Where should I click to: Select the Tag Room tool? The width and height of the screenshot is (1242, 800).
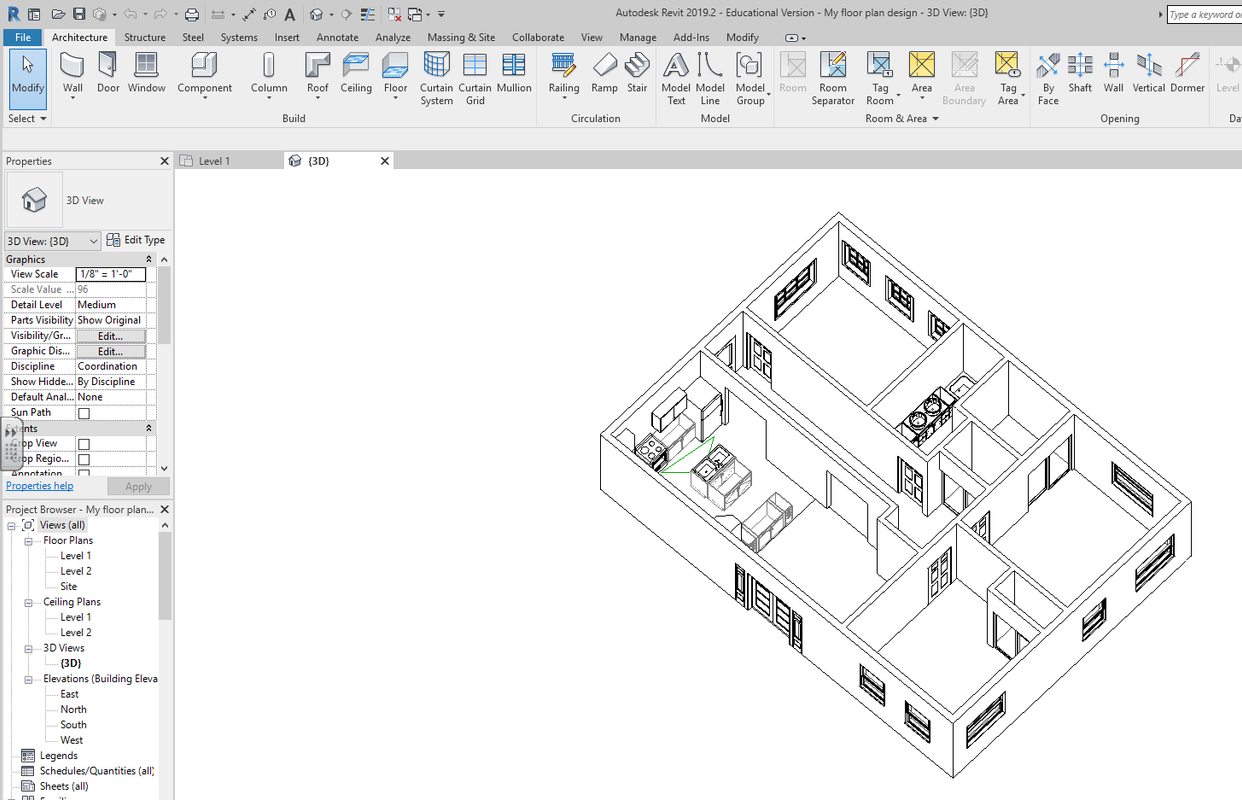pos(880,79)
